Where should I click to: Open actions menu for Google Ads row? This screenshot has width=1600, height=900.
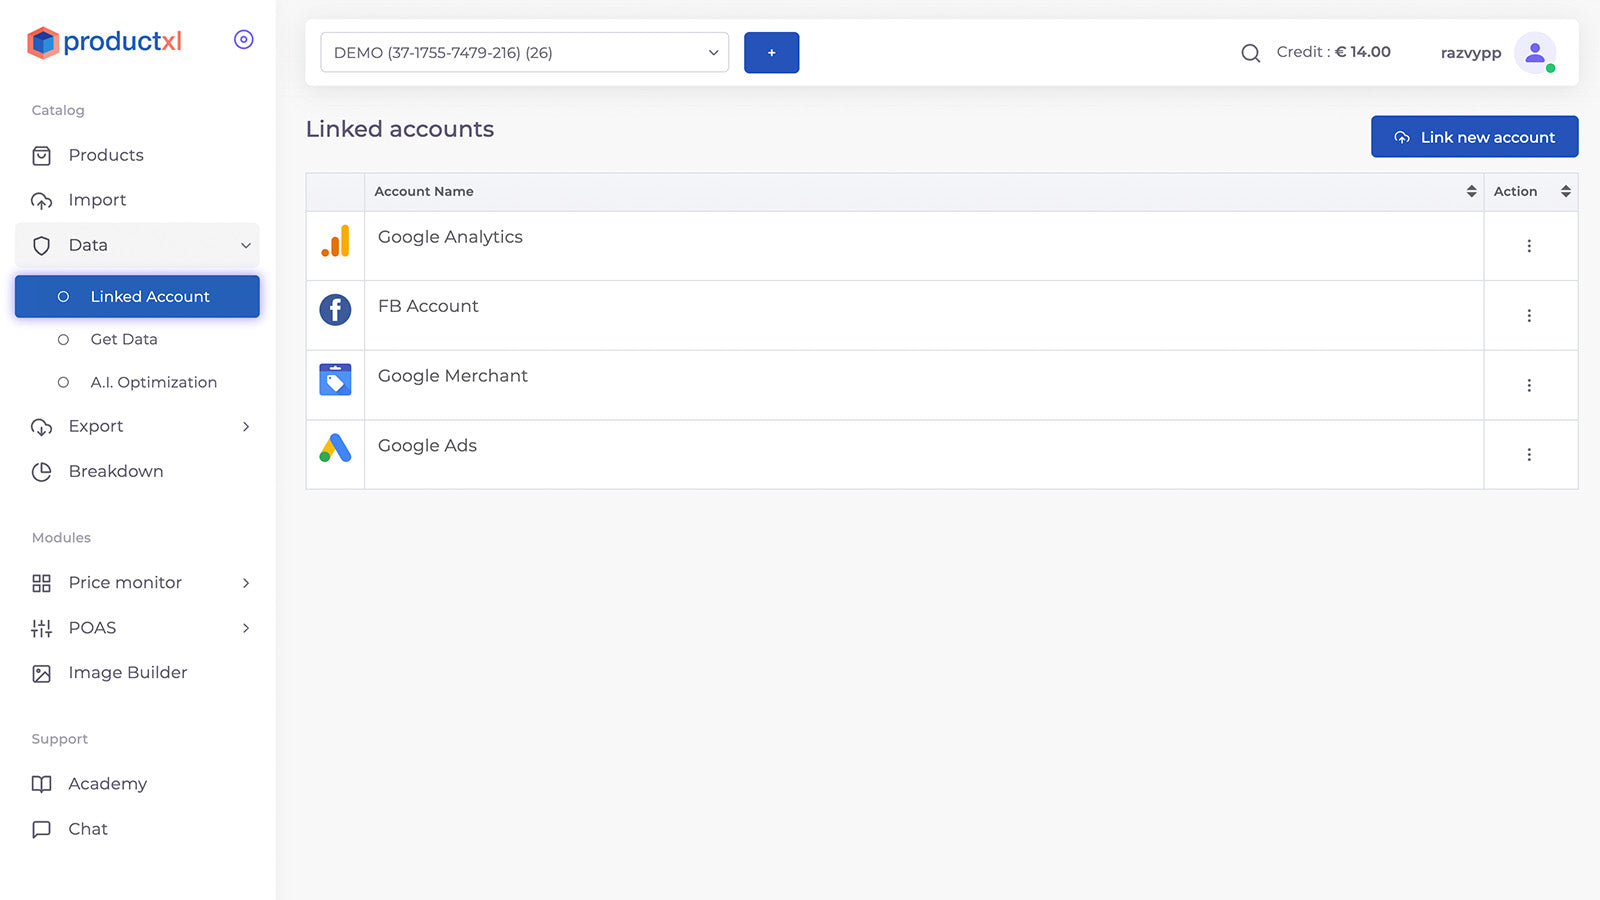point(1529,455)
